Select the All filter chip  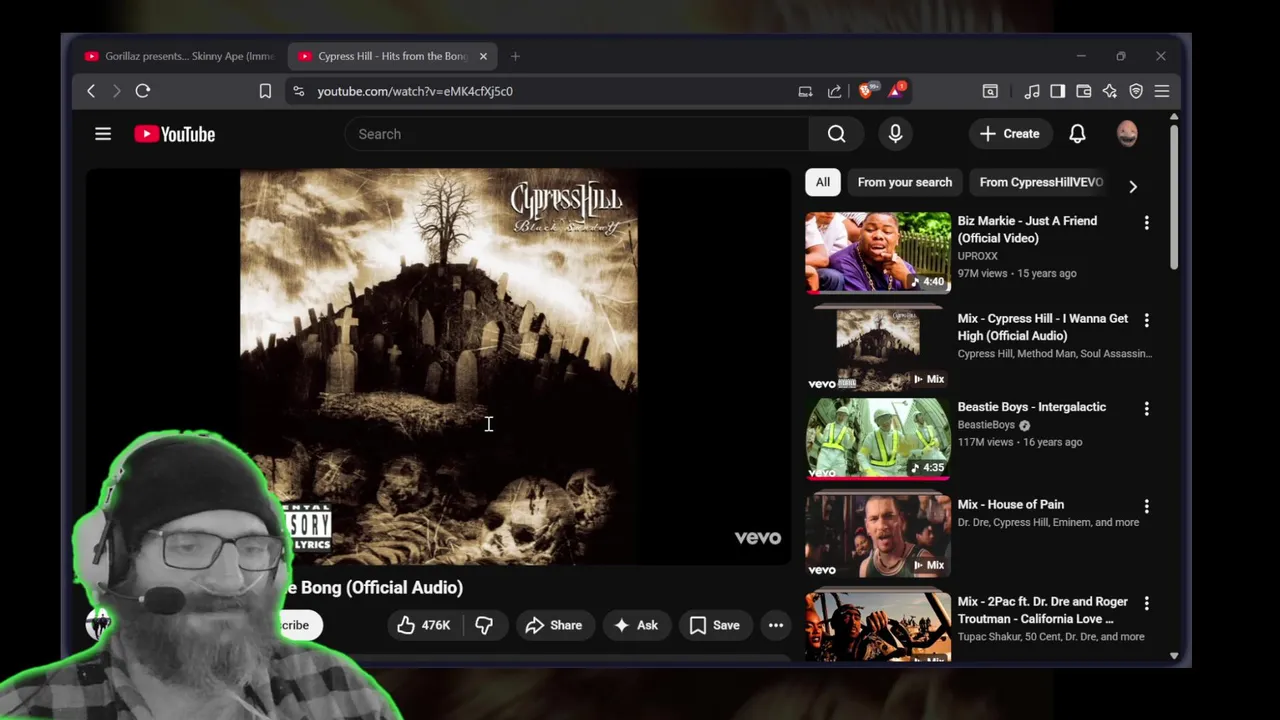click(822, 182)
